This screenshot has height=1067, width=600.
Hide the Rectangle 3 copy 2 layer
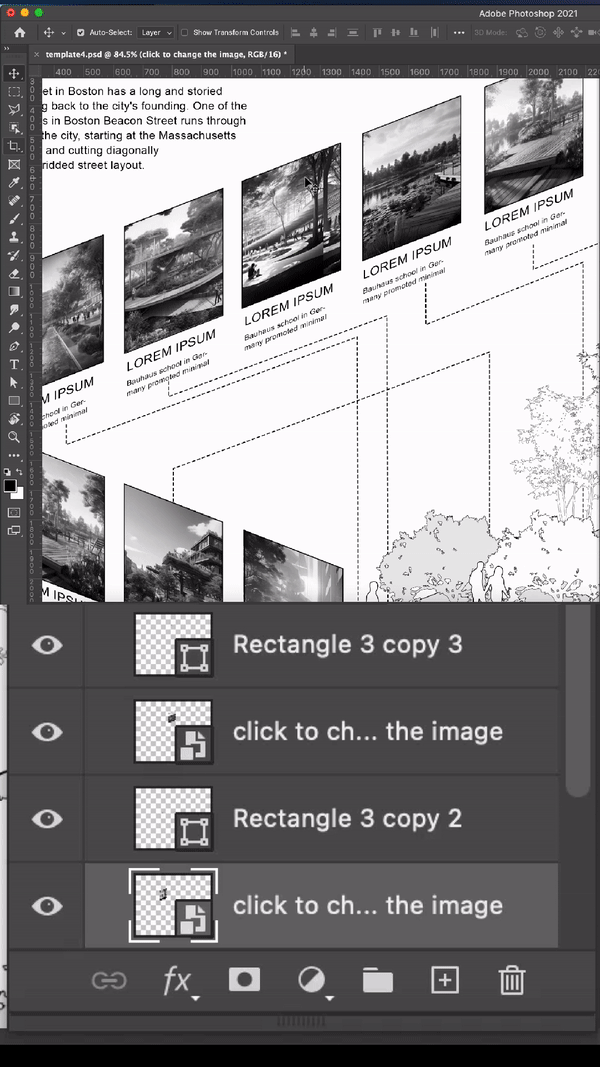[x=46, y=819]
